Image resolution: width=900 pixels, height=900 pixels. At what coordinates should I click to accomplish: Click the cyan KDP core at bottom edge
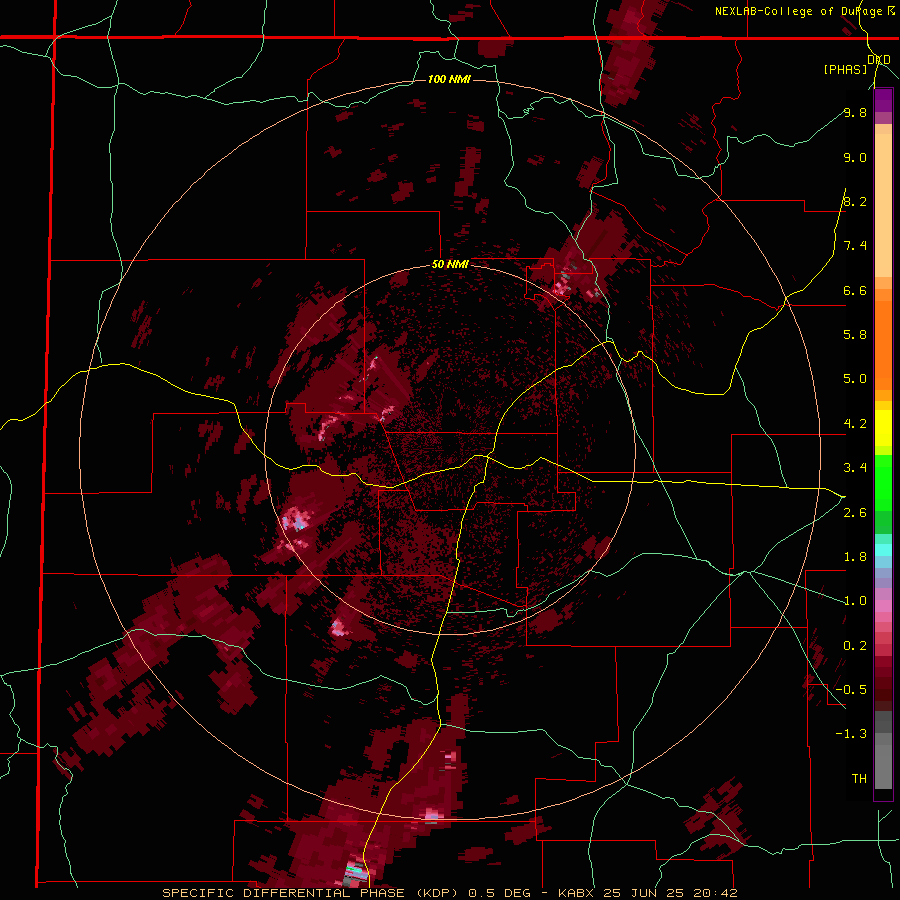355,872
